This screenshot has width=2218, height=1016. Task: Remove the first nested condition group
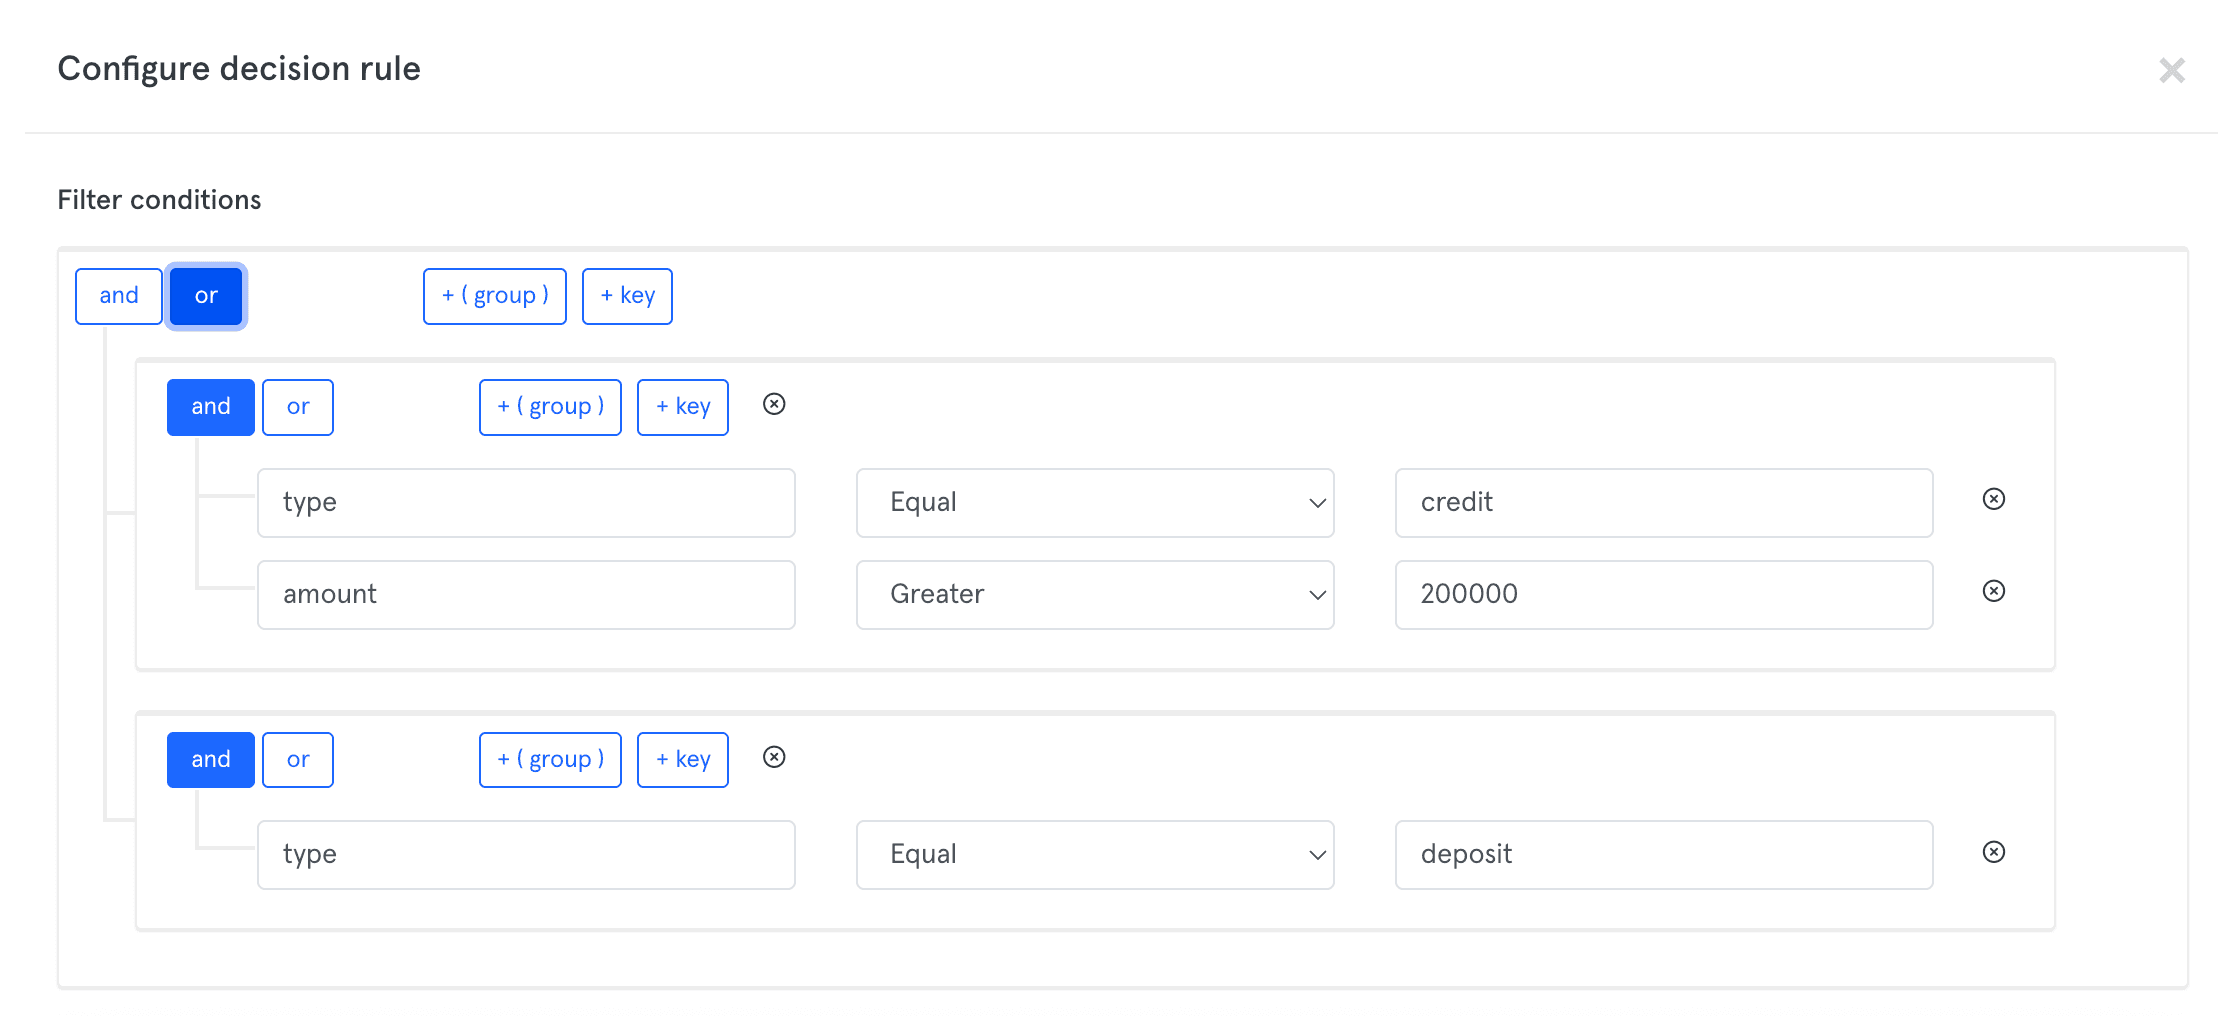774,404
